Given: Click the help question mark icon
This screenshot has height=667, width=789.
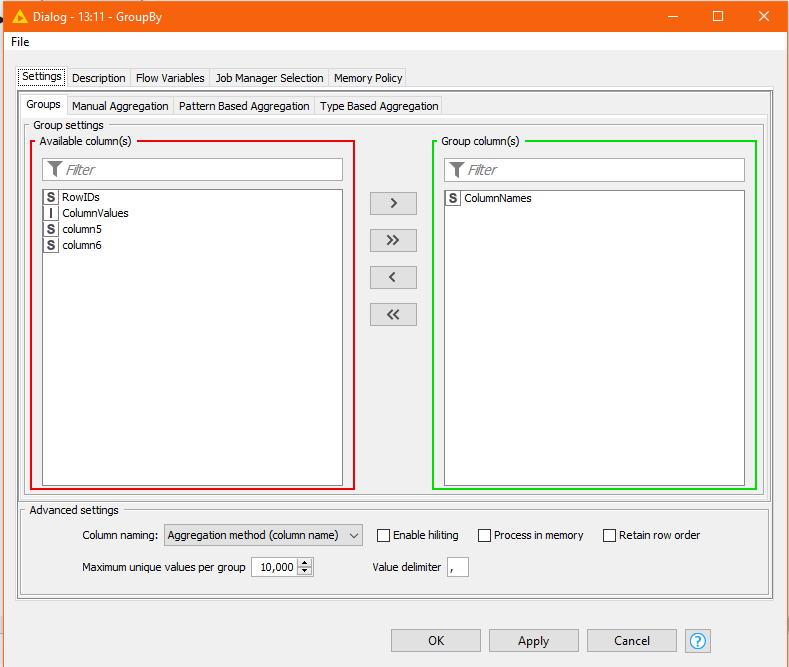Looking at the screenshot, I should click(697, 641).
